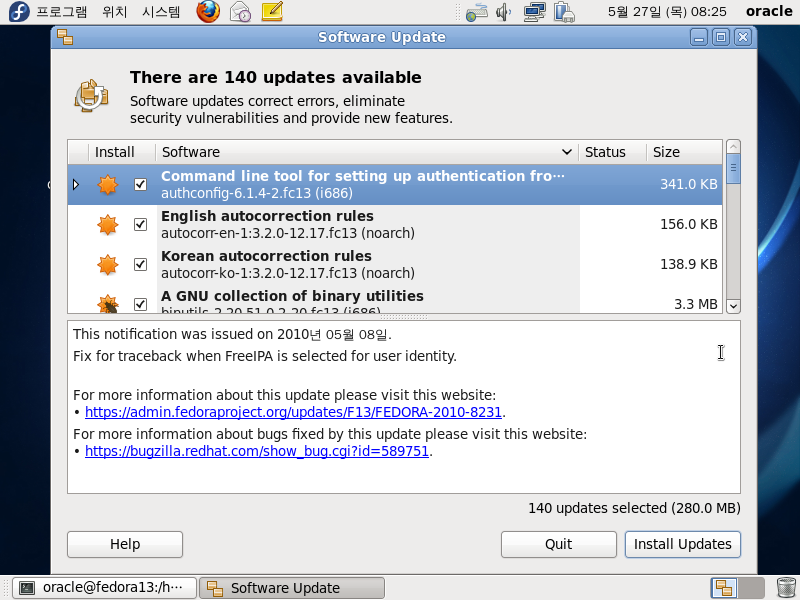The width and height of the screenshot is (800, 600).
Task: Click the keyboard input tray icon
Action: coord(477,12)
